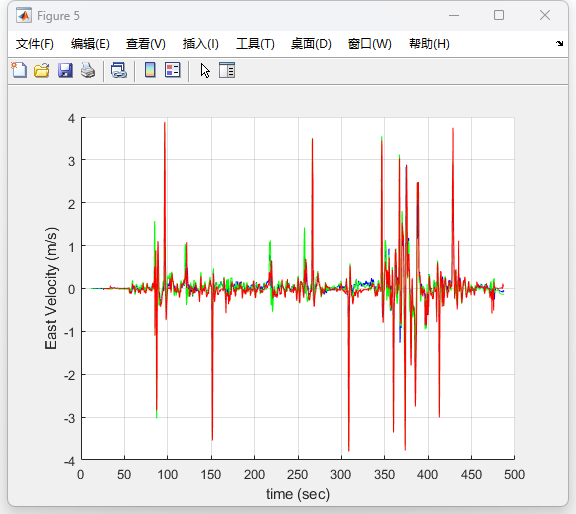Image resolution: width=576 pixels, height=514 pixels.
Task: Toggle the Edit Plot arrow tool
Action: 205,70
